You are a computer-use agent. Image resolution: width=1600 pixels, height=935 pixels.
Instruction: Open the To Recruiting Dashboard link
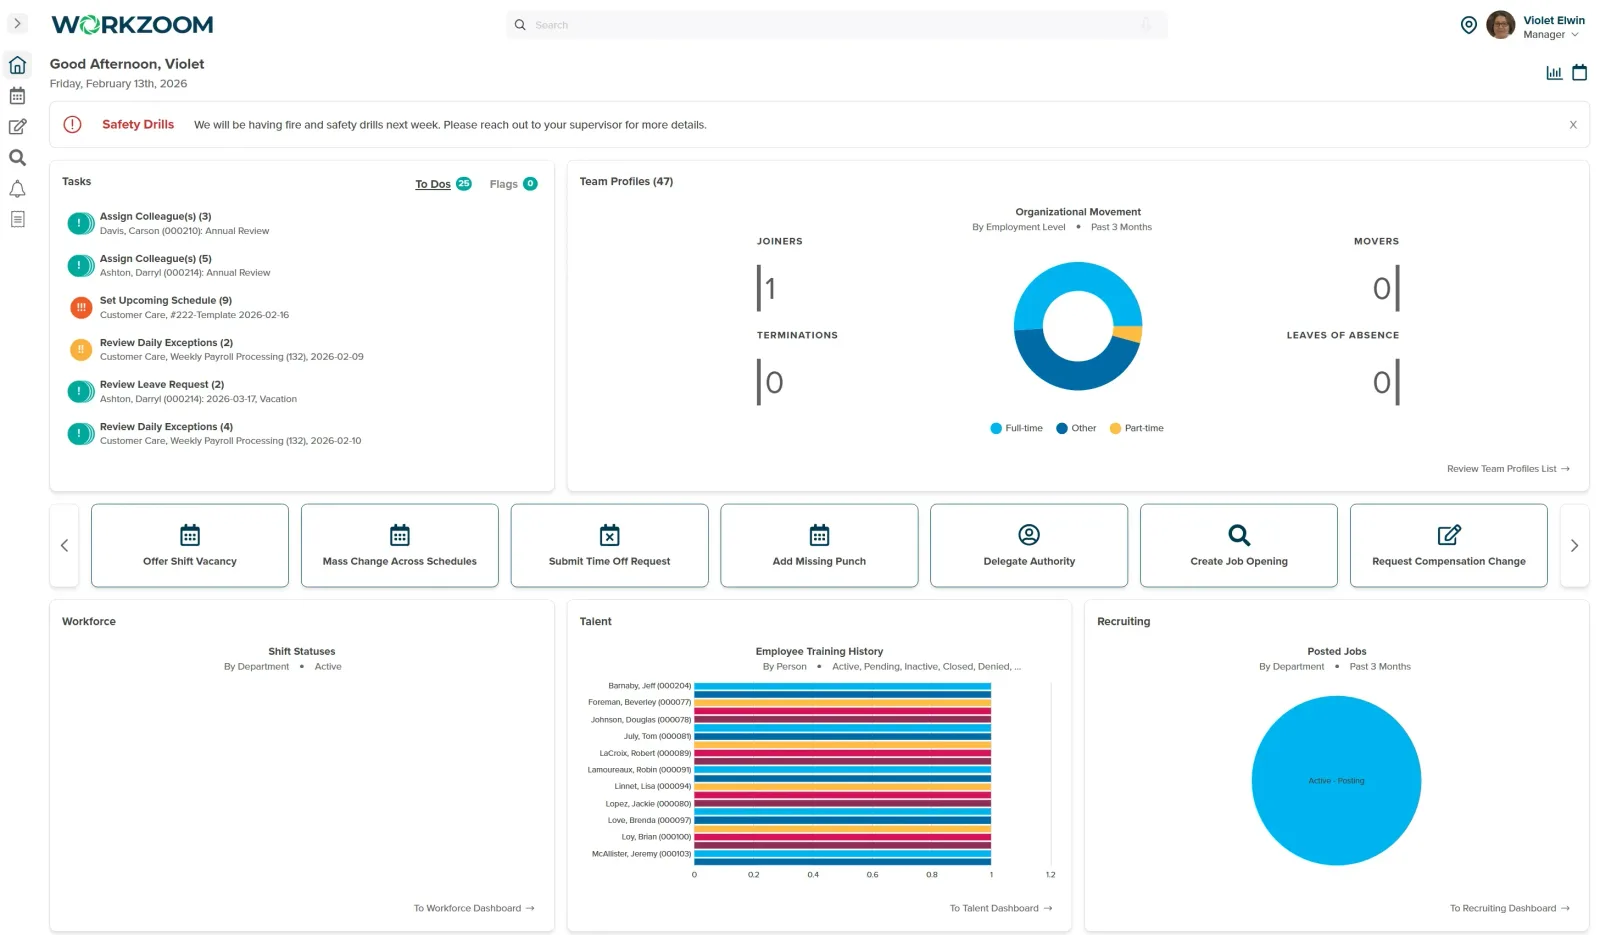pos(1510,909)
